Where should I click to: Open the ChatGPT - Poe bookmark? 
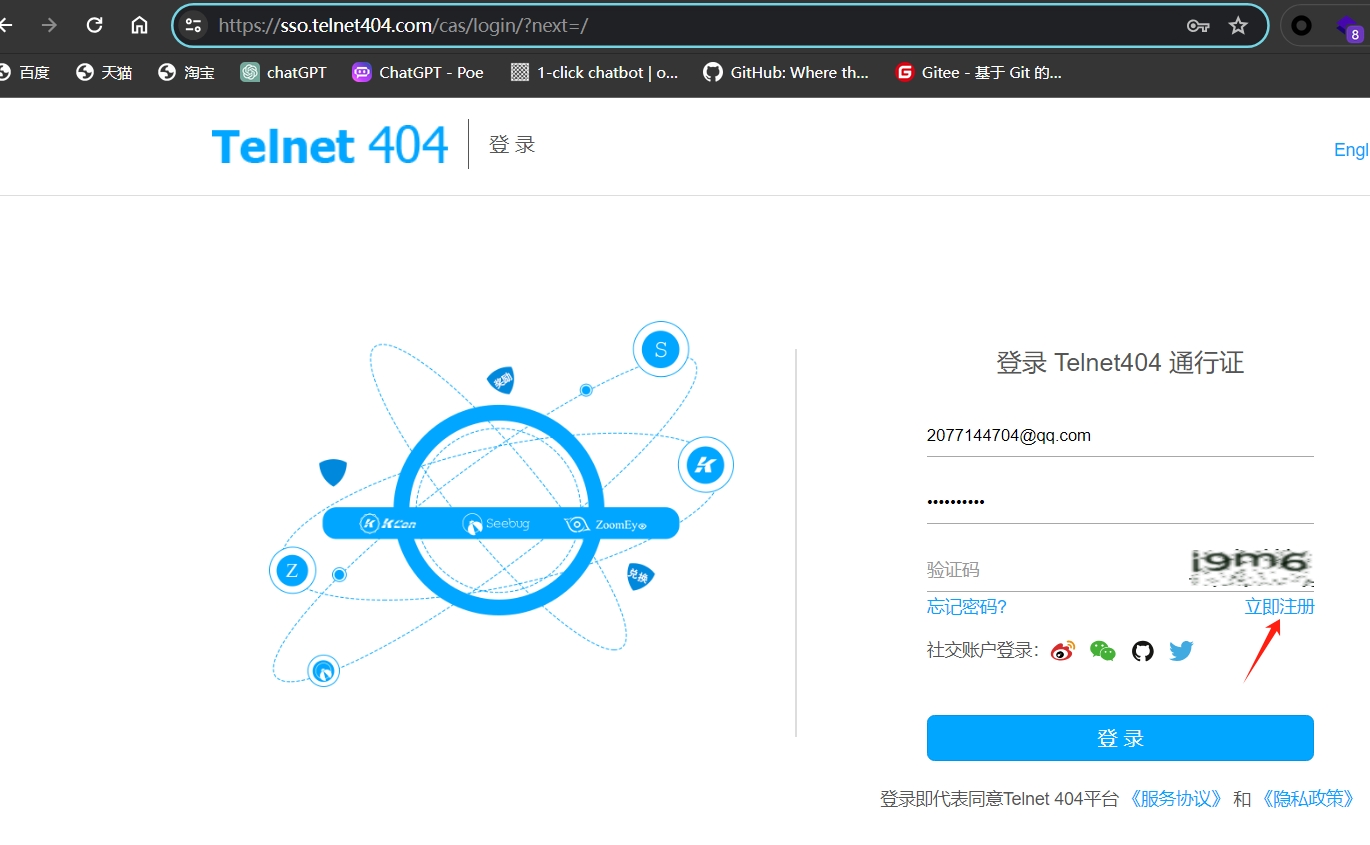418,72
